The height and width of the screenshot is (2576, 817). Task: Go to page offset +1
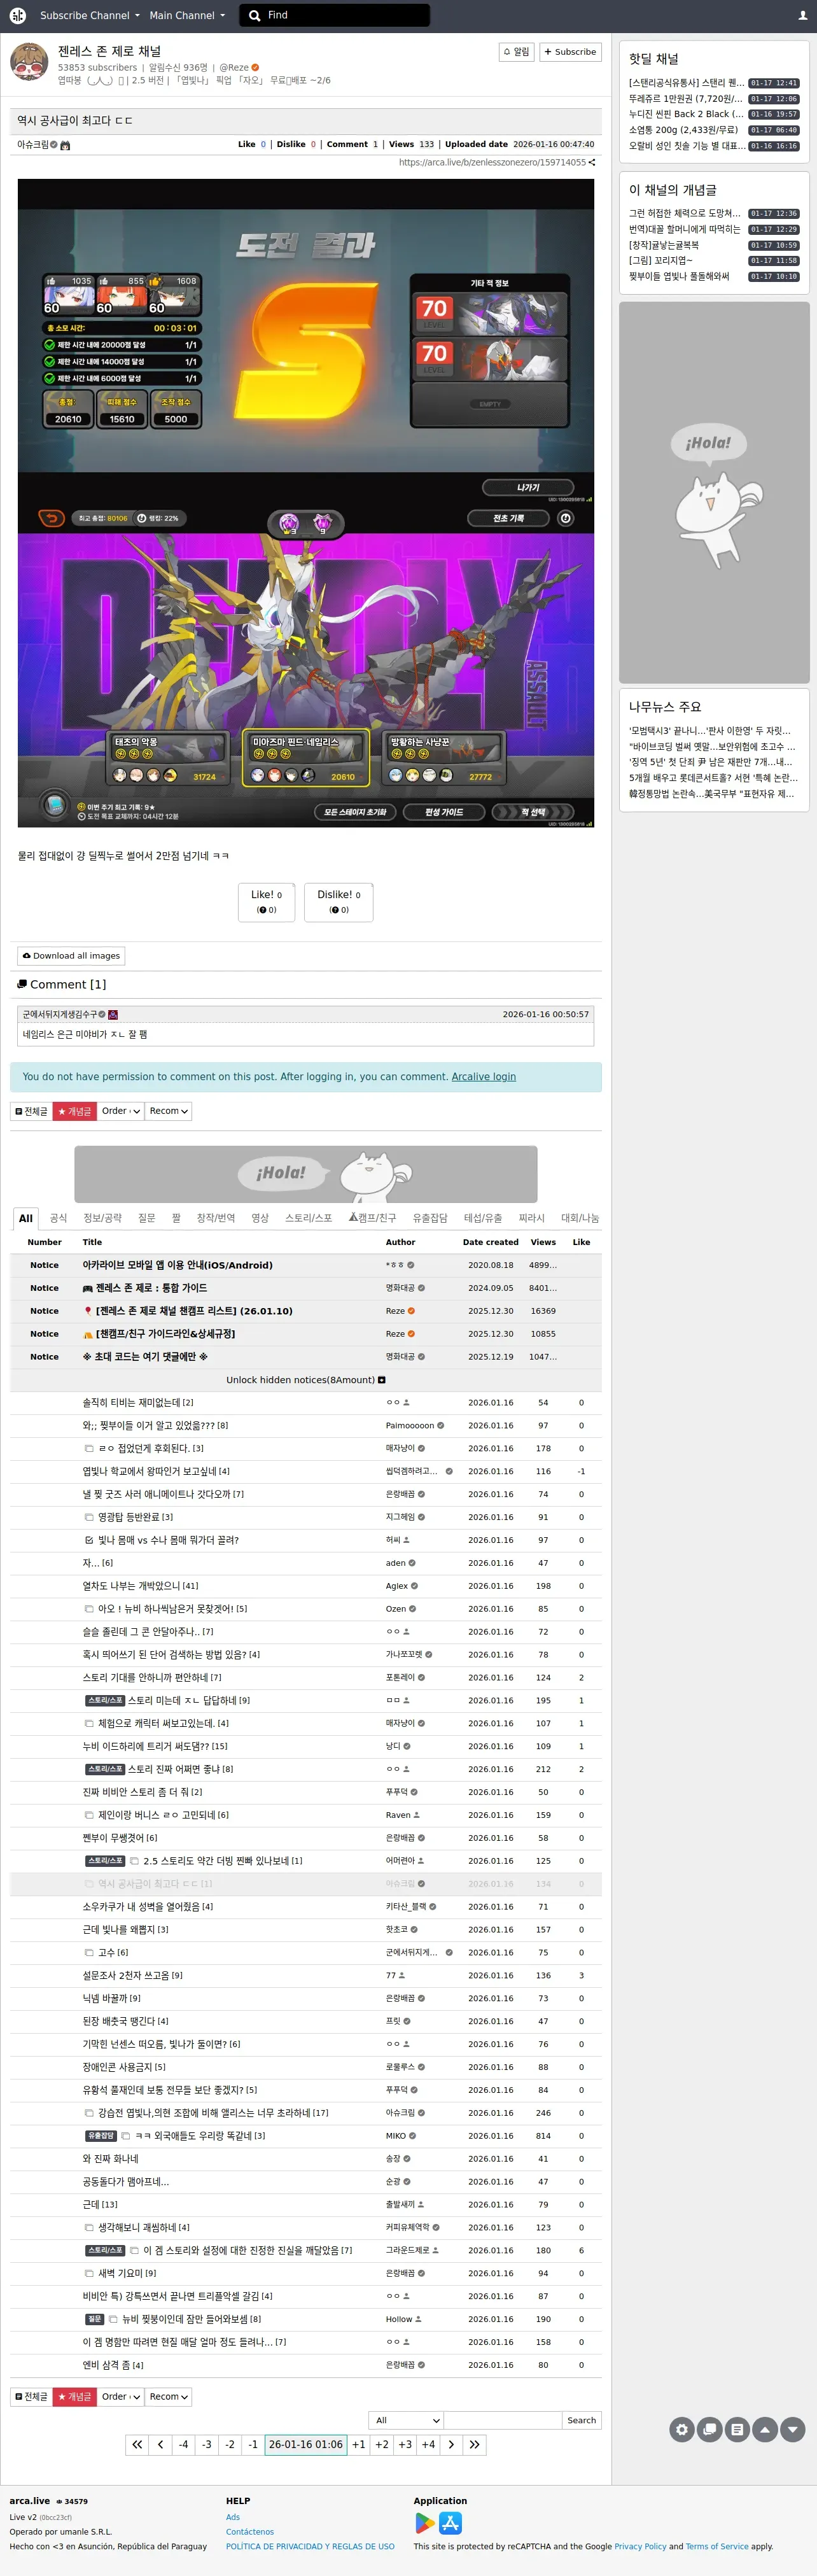point(358,2444)
